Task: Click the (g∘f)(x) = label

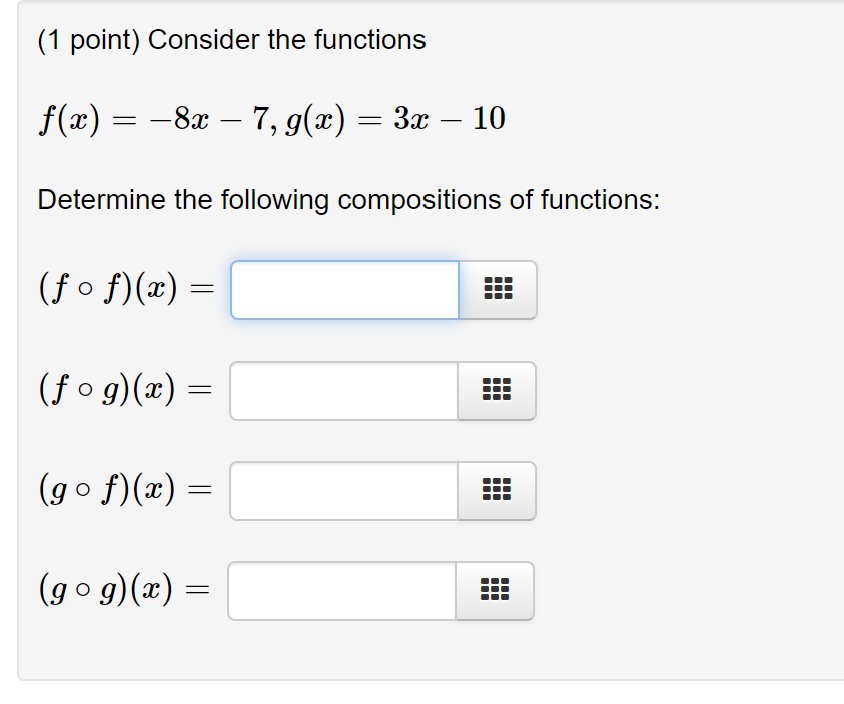Action: point(125,490)
